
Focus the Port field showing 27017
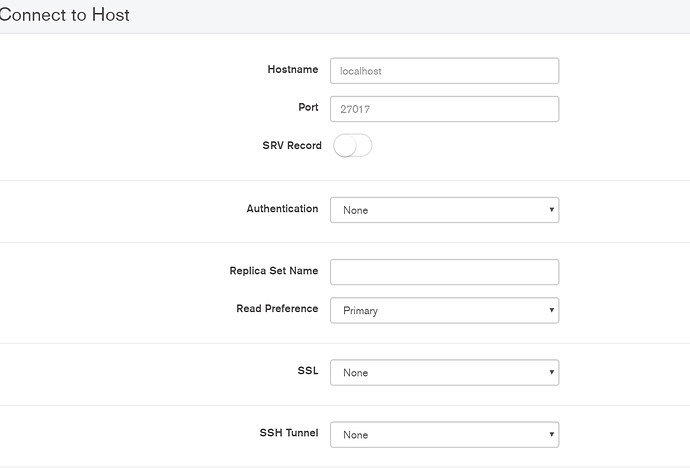(x=444, y=108)
